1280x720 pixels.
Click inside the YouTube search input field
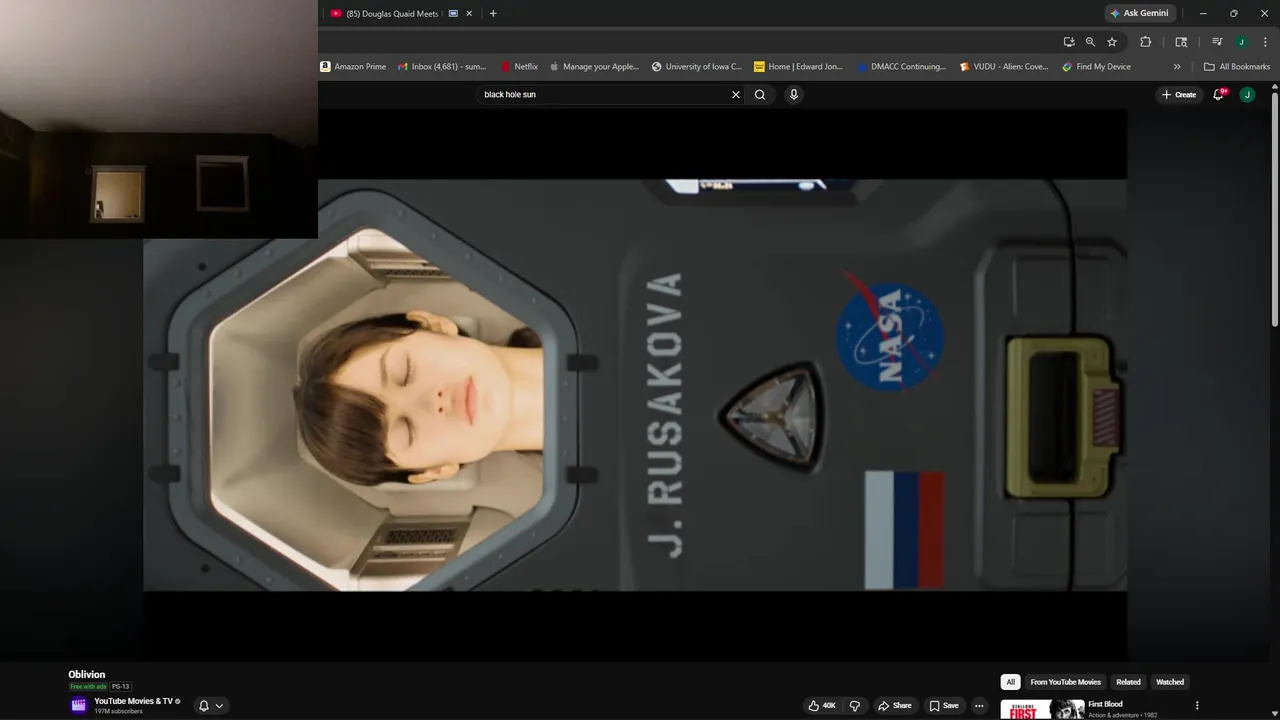605,95
